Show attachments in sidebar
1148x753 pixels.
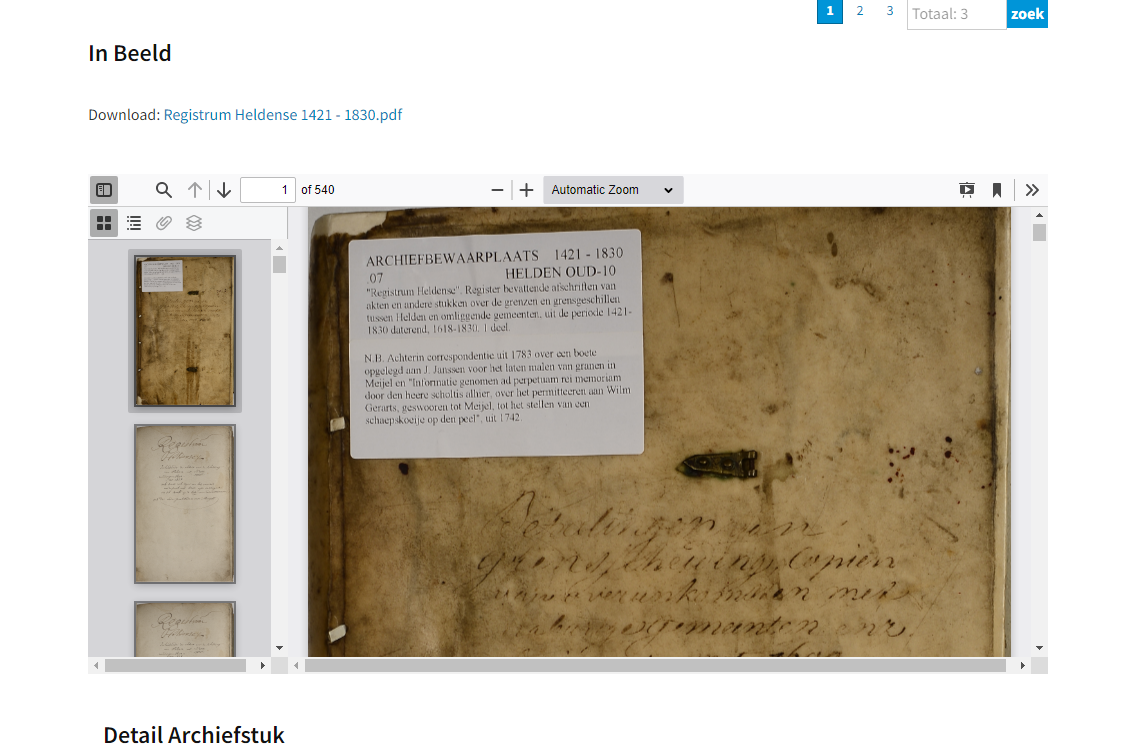tap(164, 223)
